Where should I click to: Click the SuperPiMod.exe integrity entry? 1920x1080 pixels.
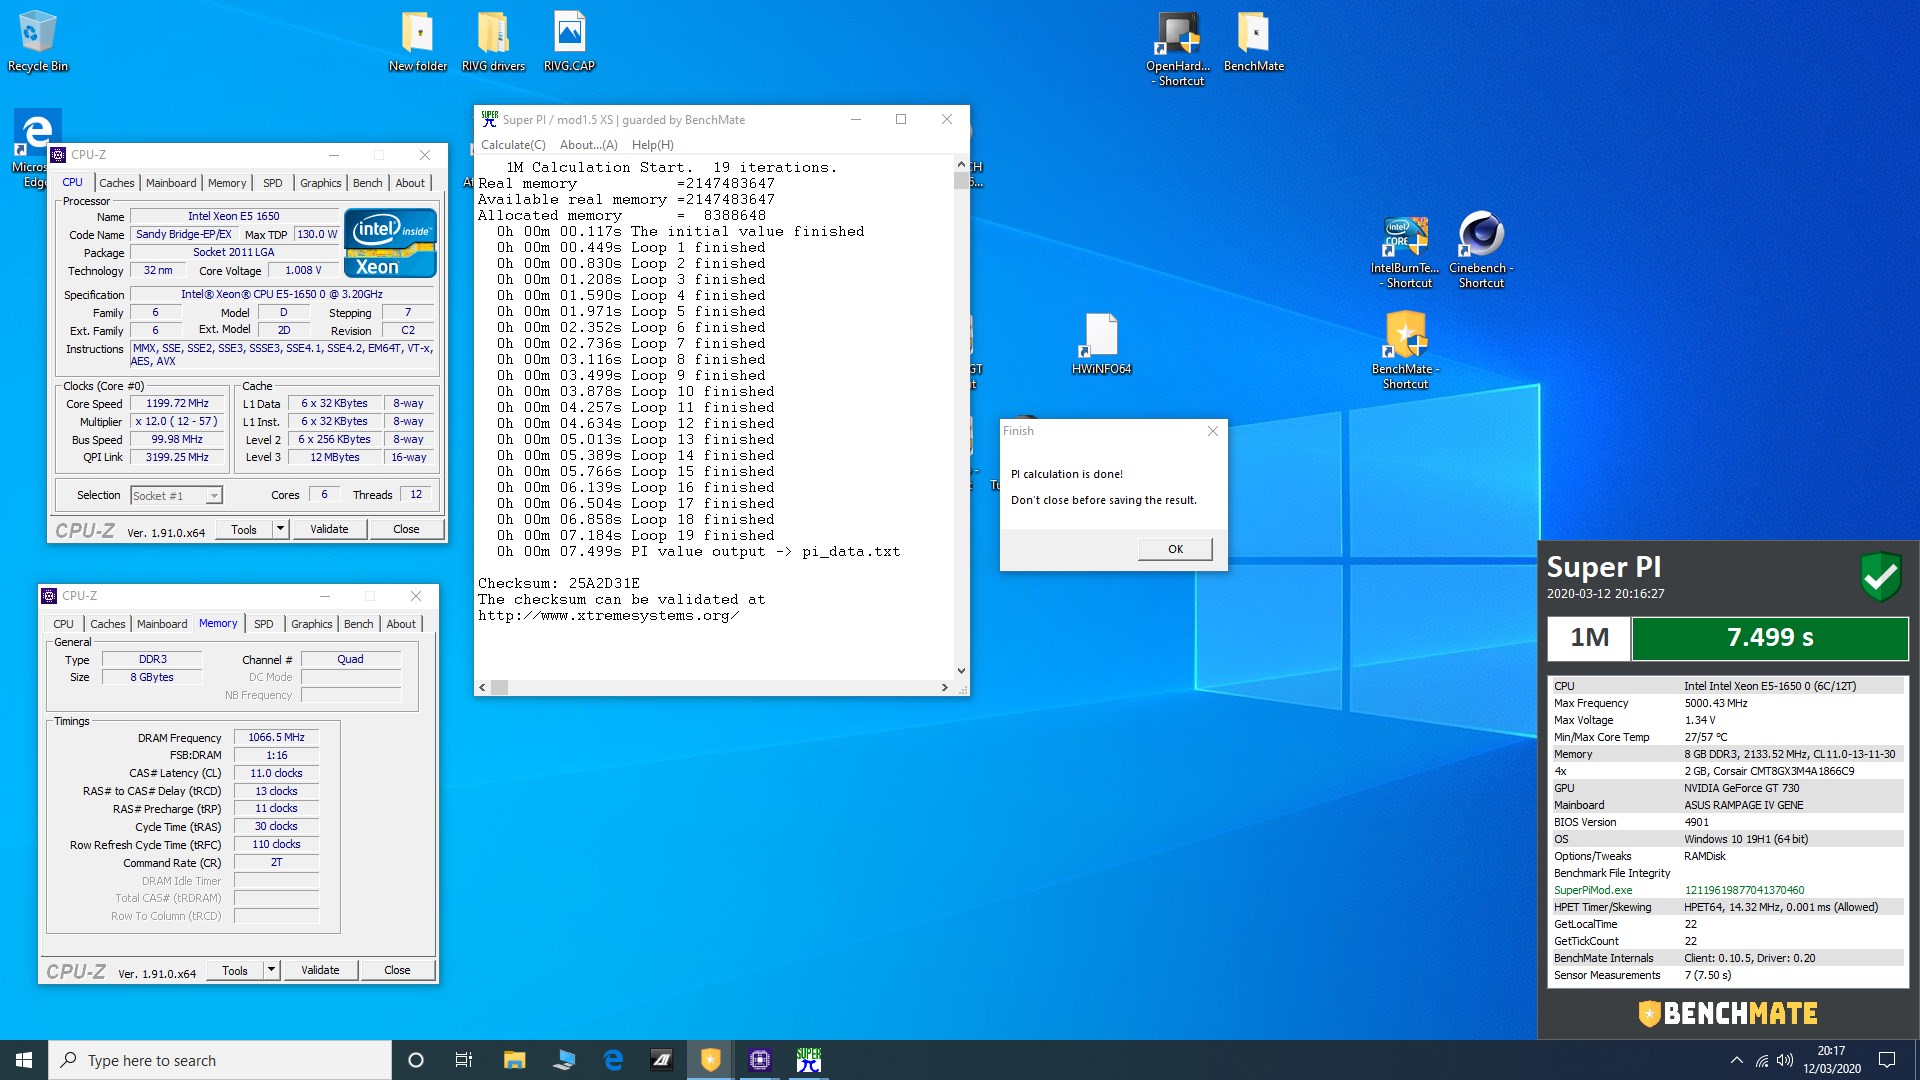(1728, 890)
